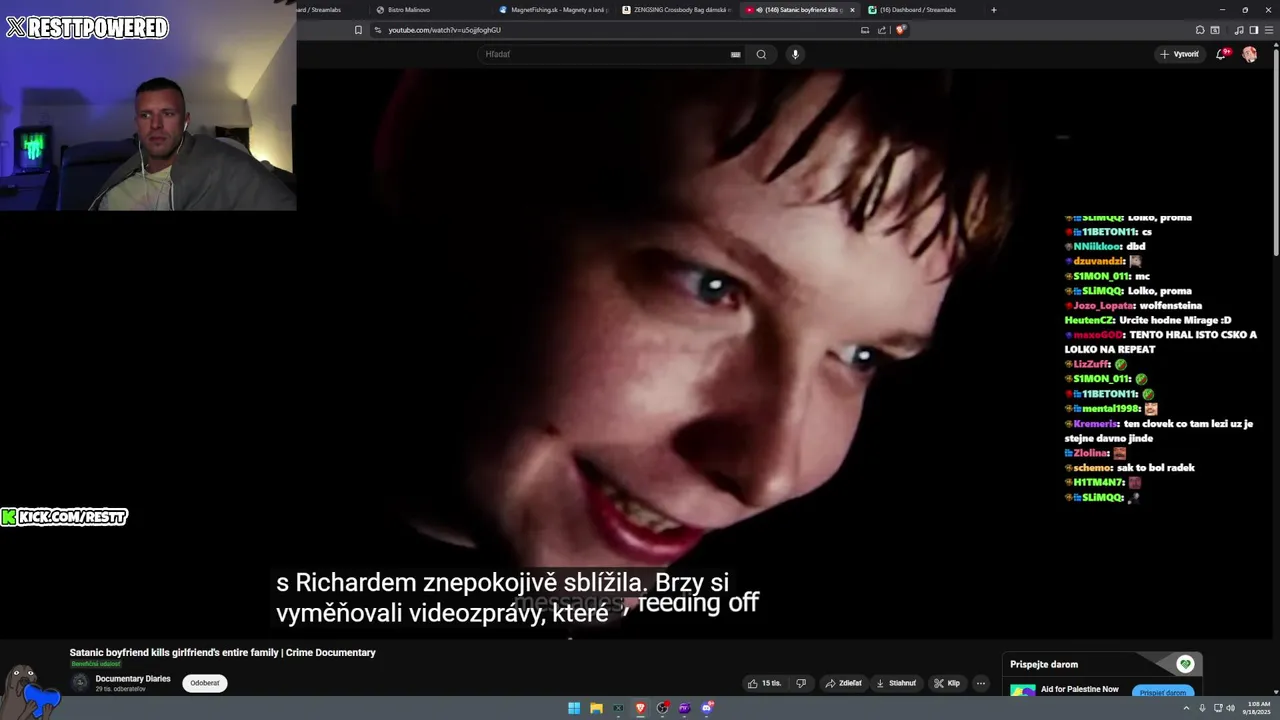Click the Stiahnuť download button
This screenshot has width=1280, height=720.
pos(896,683)
